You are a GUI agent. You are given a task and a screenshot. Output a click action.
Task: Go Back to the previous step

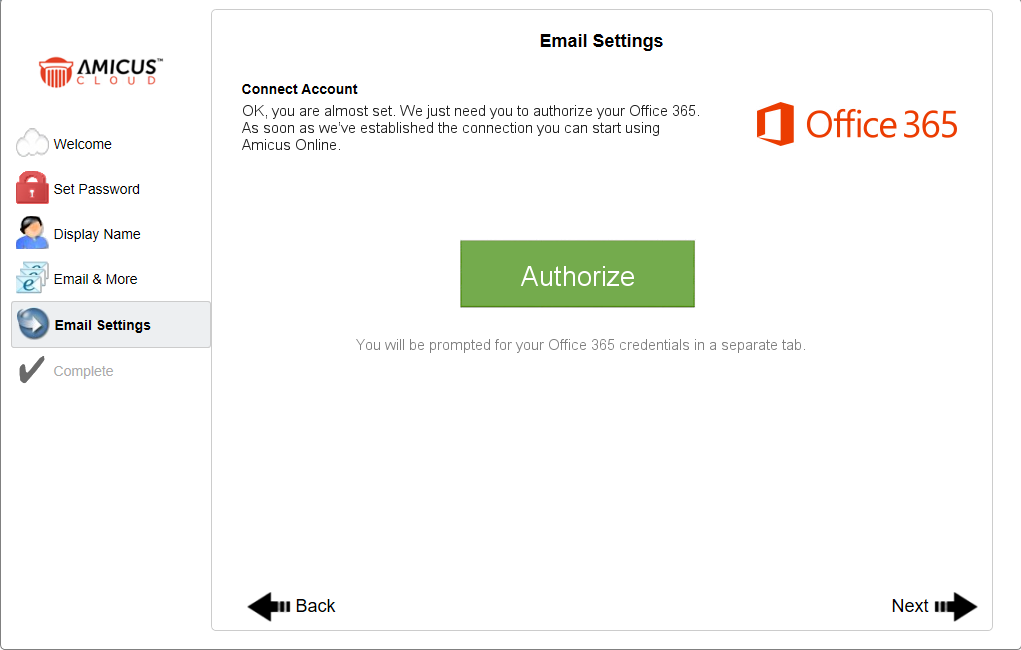pos(291,606)
